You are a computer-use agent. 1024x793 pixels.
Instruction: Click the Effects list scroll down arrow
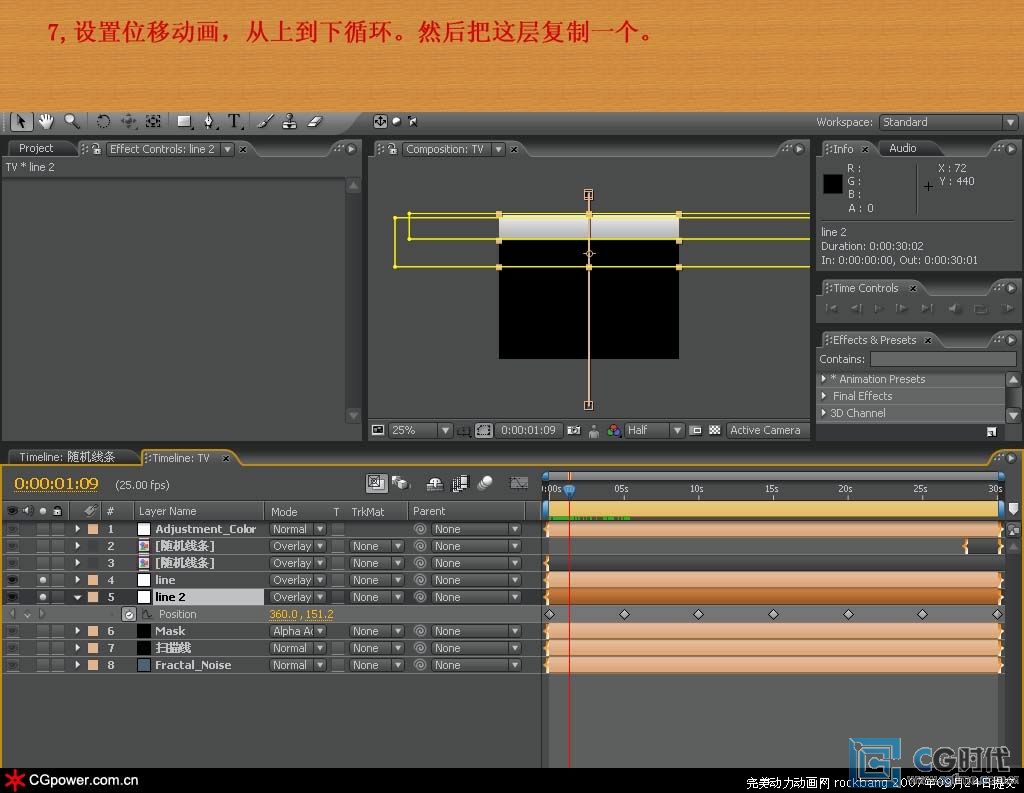point(1013,415)
